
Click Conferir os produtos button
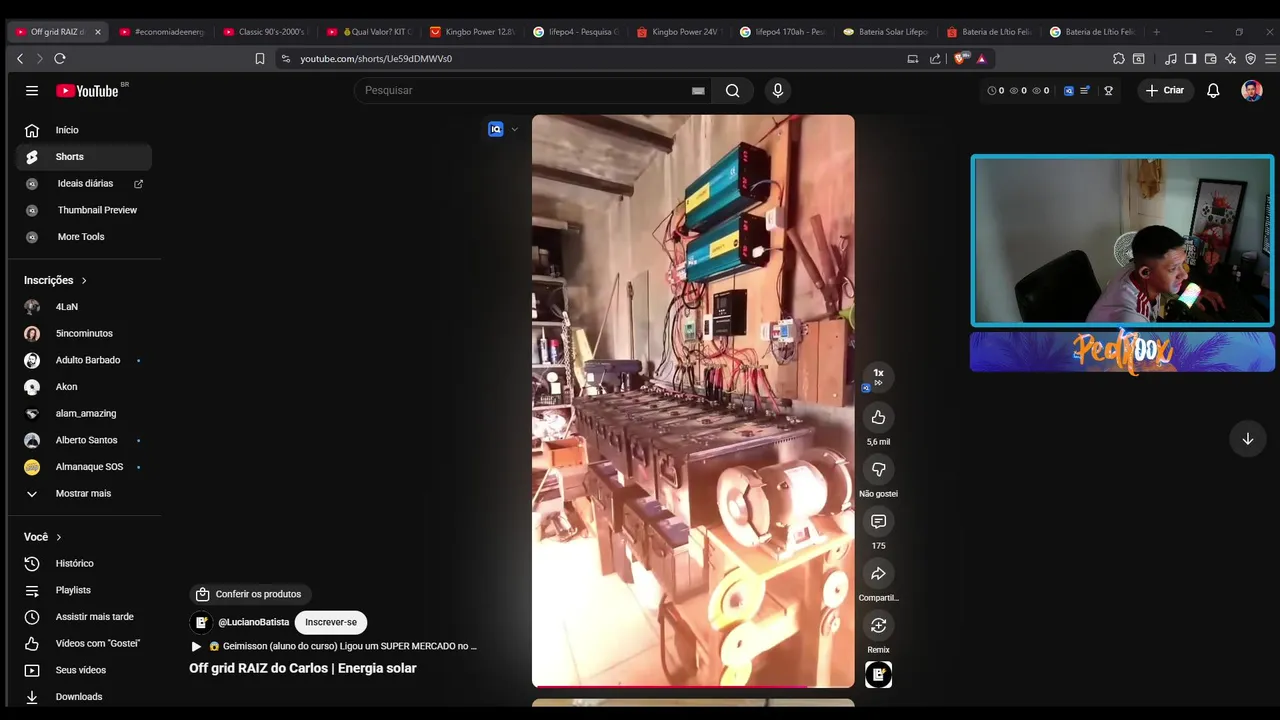click(249, 594)
